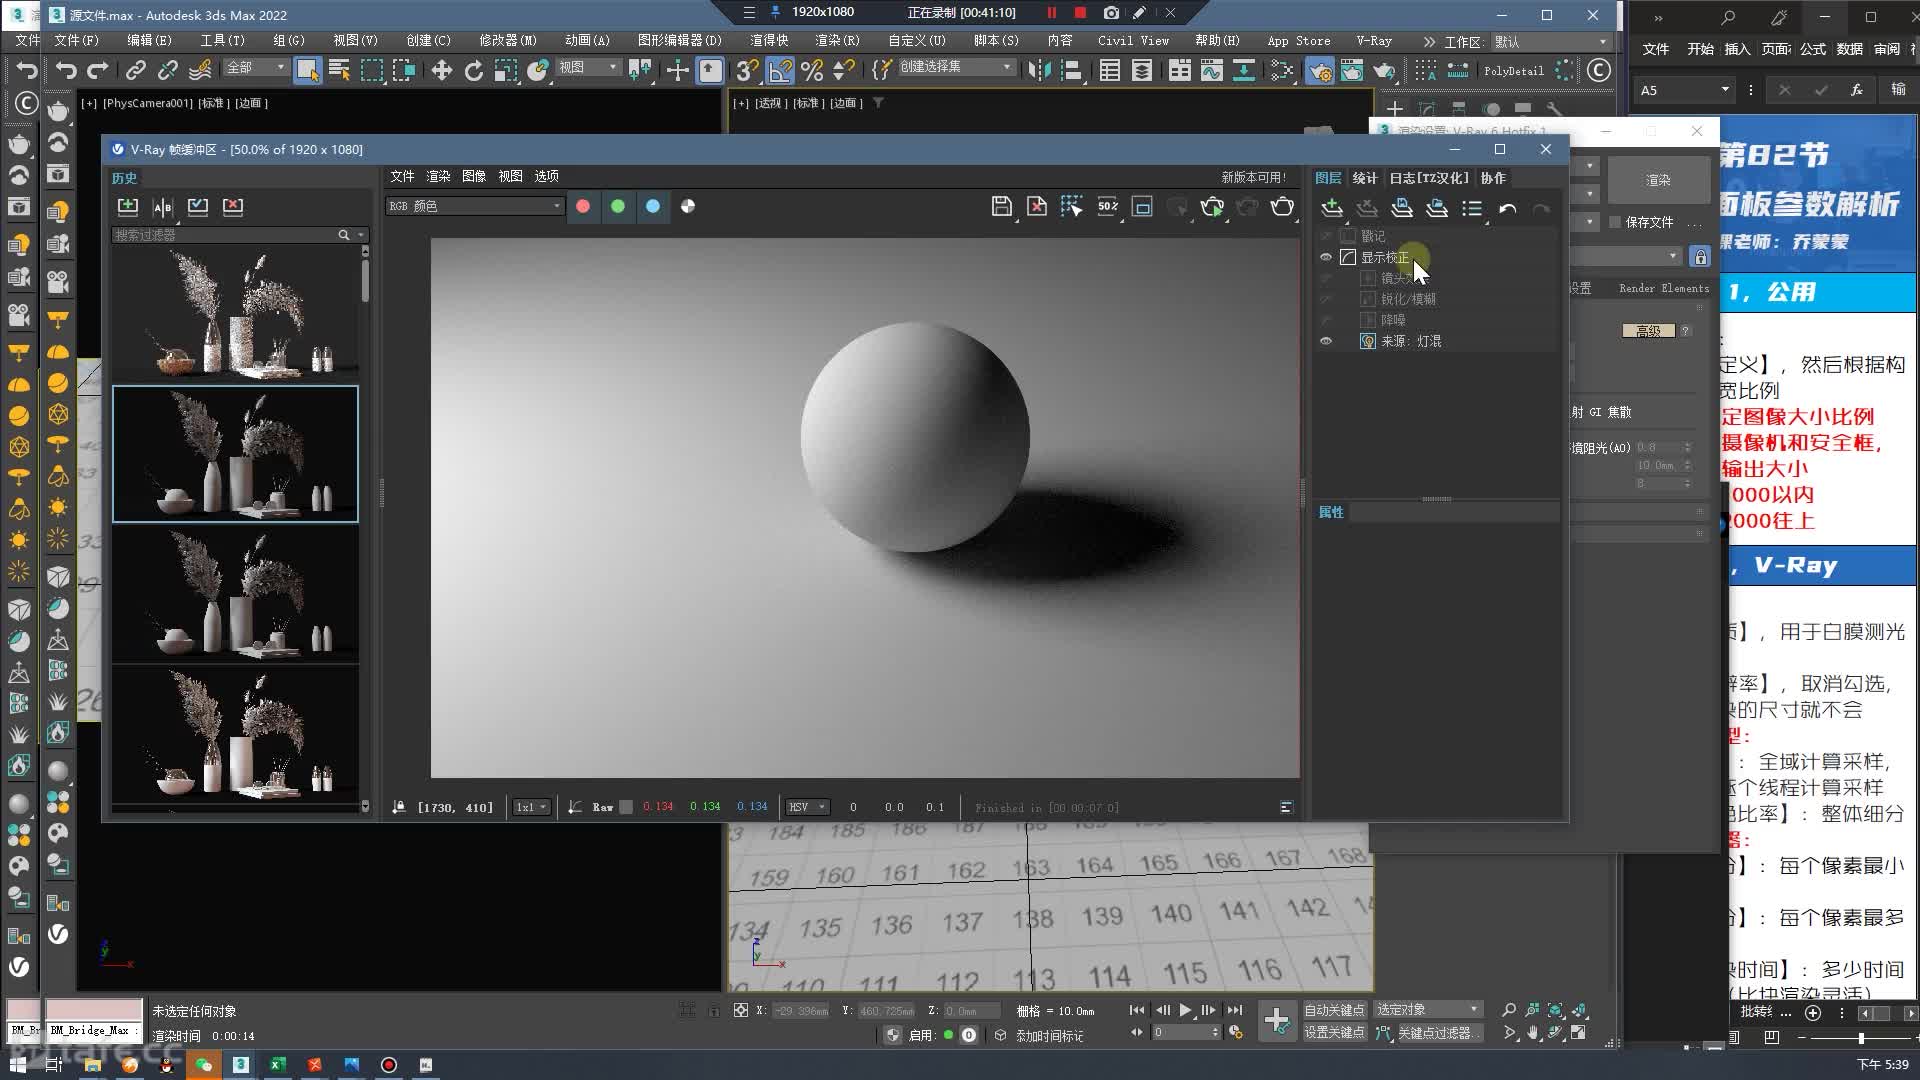Viewport: 1920px width, 1080px height.
Task: Open the VFB 图像 menu
Action: [x=474, y=176]
